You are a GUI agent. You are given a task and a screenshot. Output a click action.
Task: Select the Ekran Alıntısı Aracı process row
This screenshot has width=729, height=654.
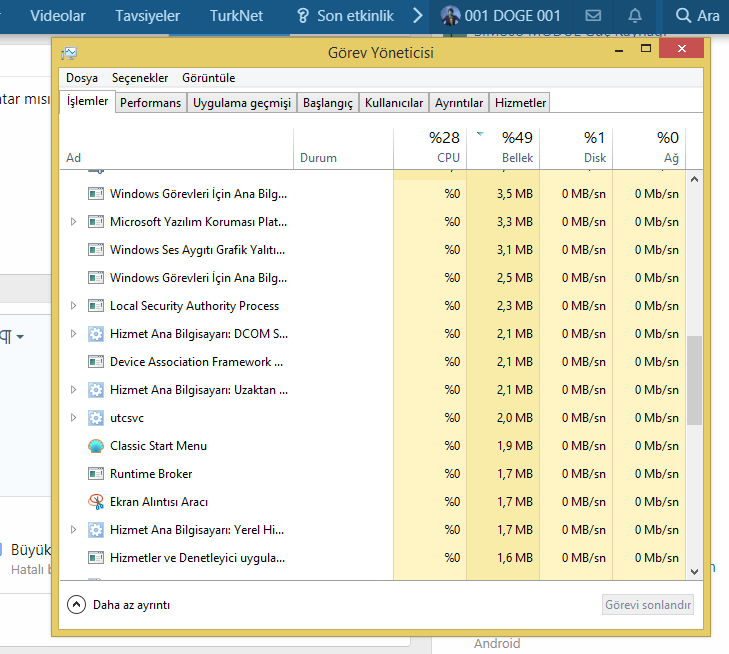pos(373,502)
